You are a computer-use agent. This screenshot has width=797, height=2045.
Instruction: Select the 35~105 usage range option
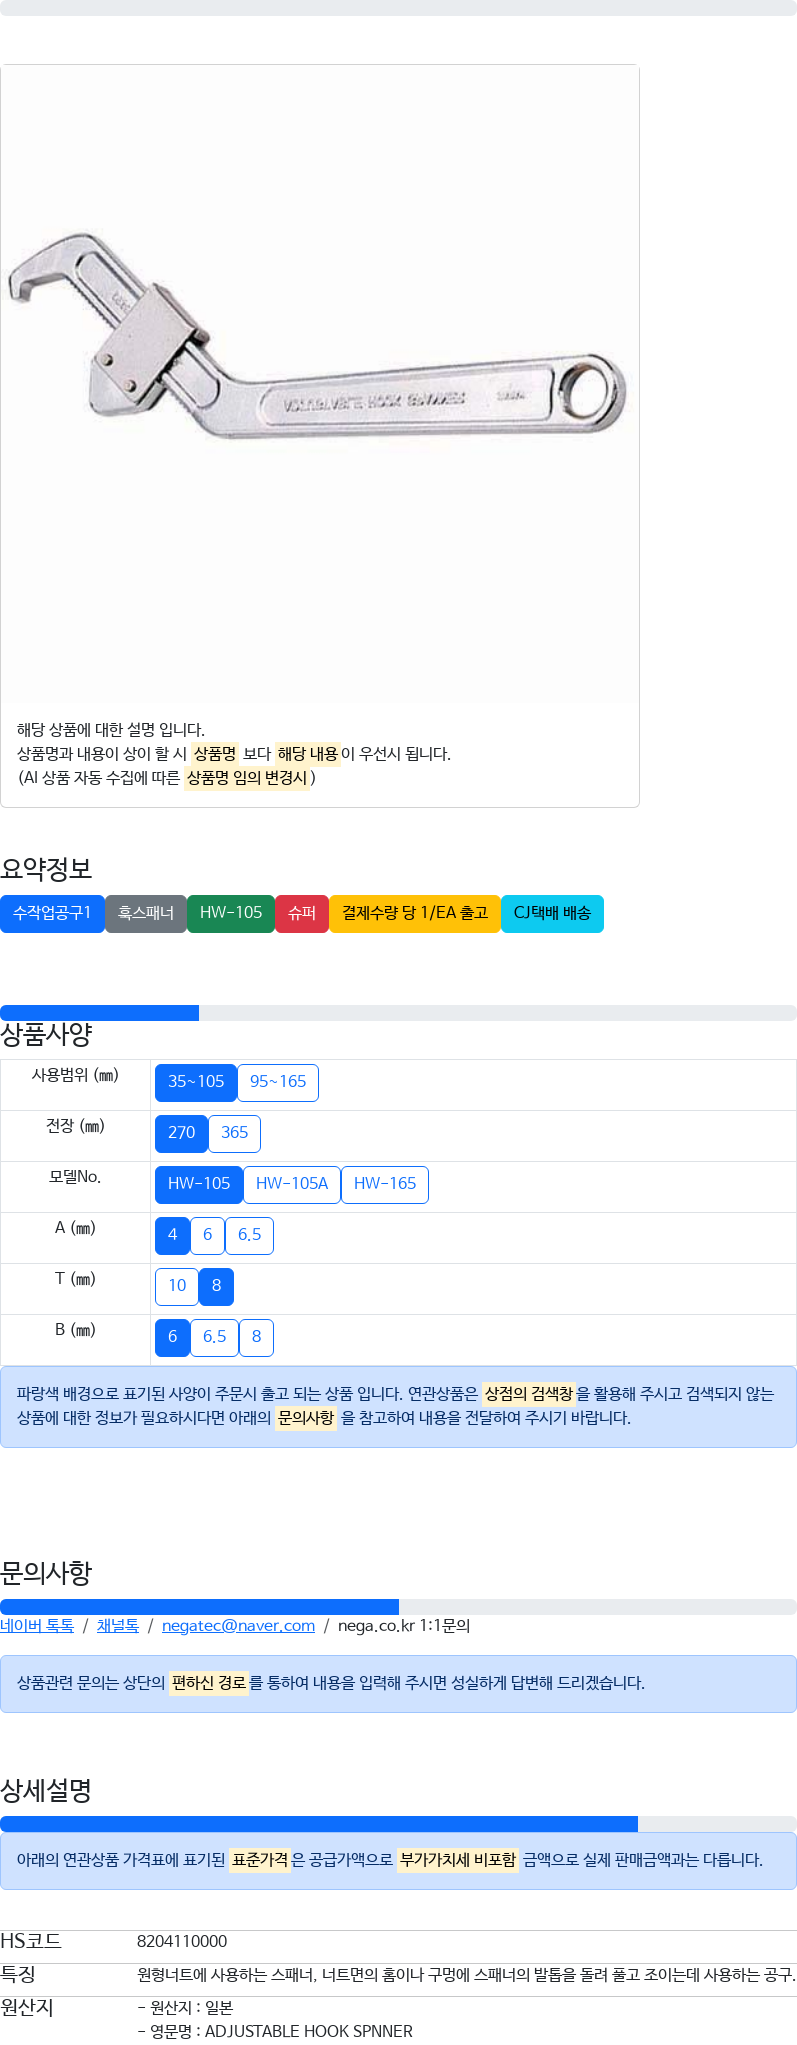tap(196, 1082)
